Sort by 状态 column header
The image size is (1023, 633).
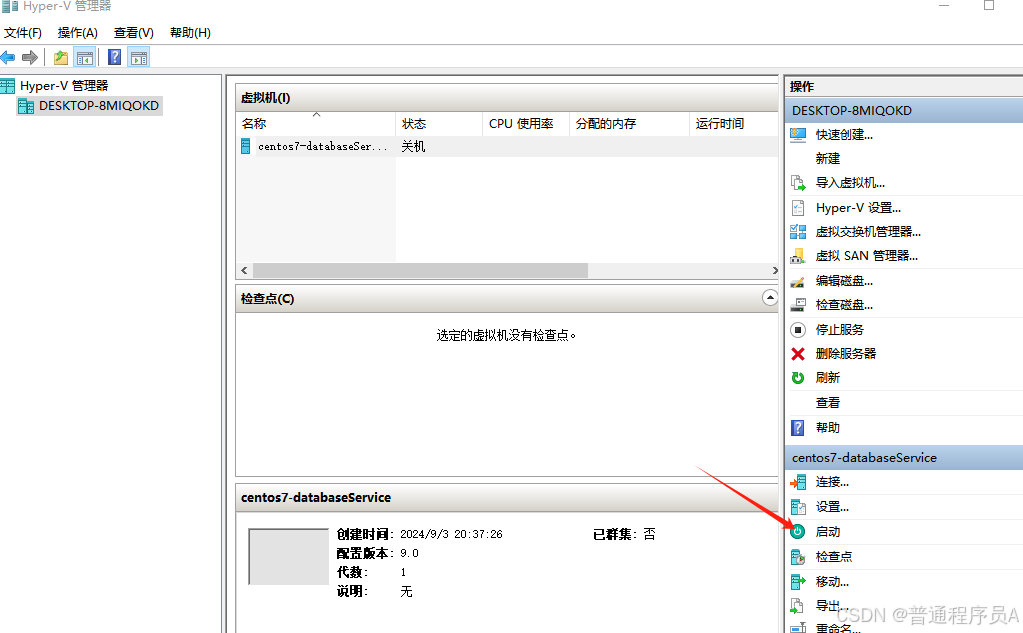pos(439,123)
